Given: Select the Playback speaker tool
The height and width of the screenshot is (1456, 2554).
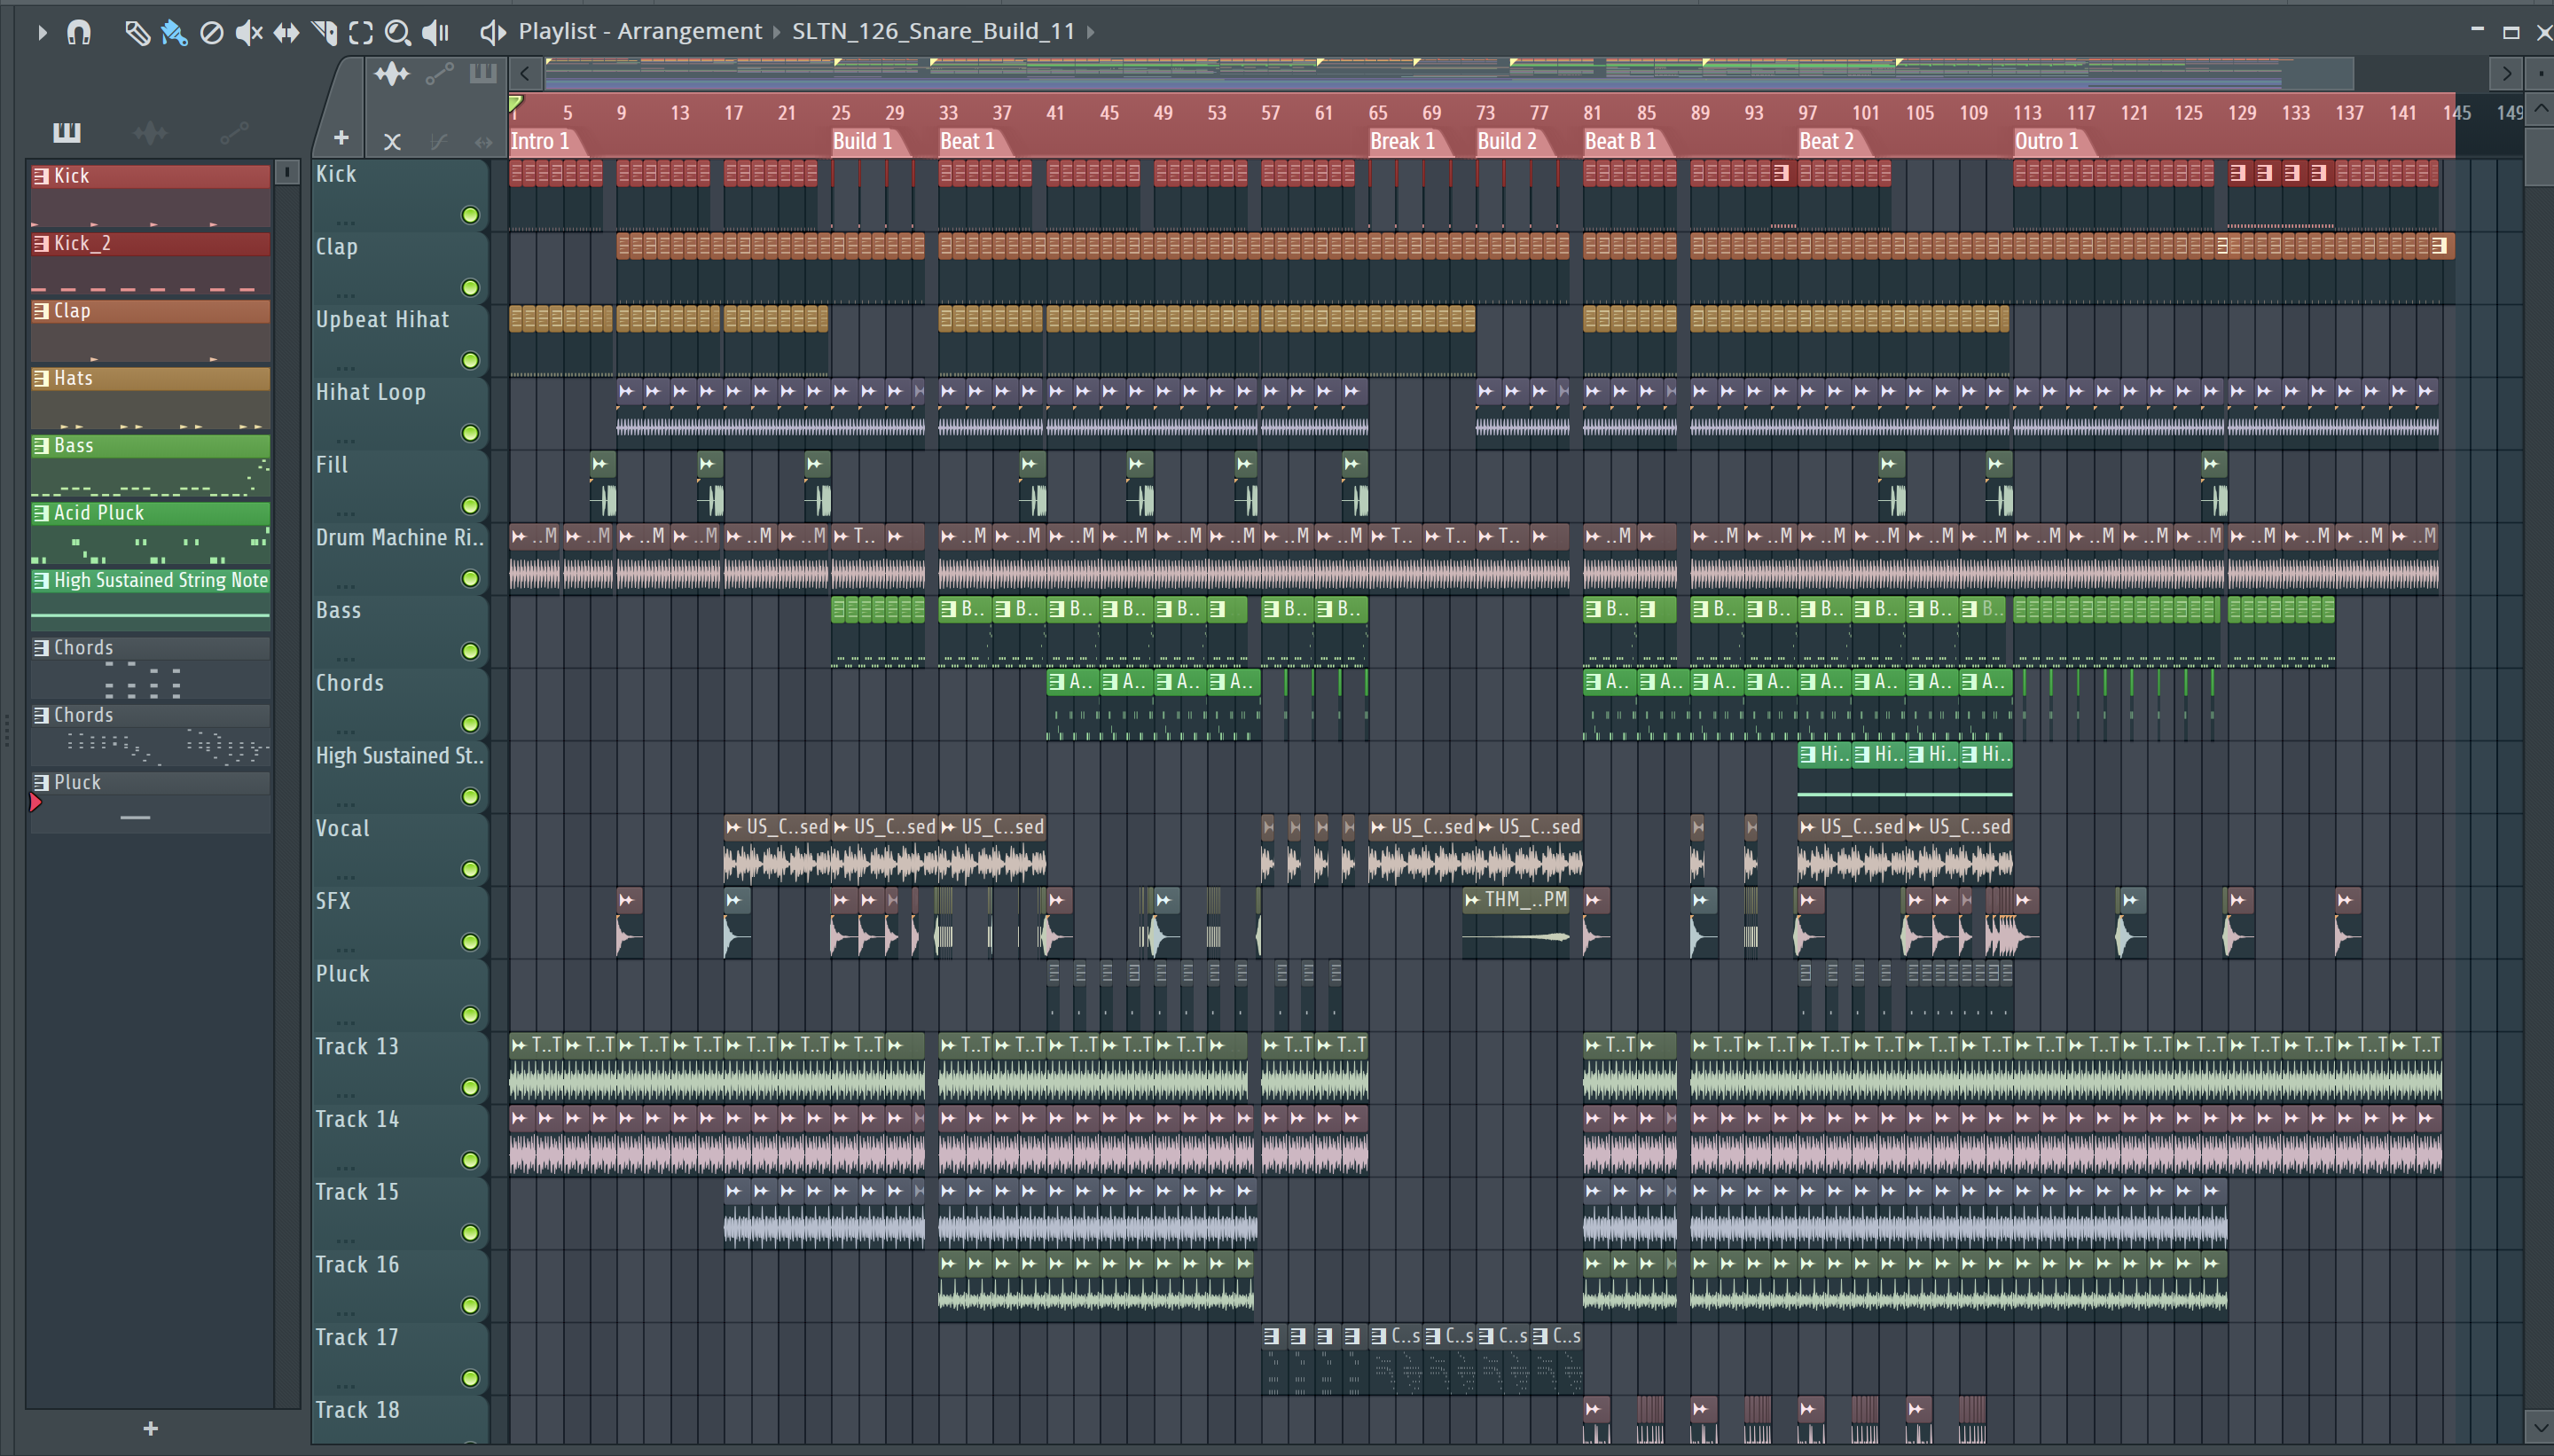Looking at the screenshot, I should point(436,33).
